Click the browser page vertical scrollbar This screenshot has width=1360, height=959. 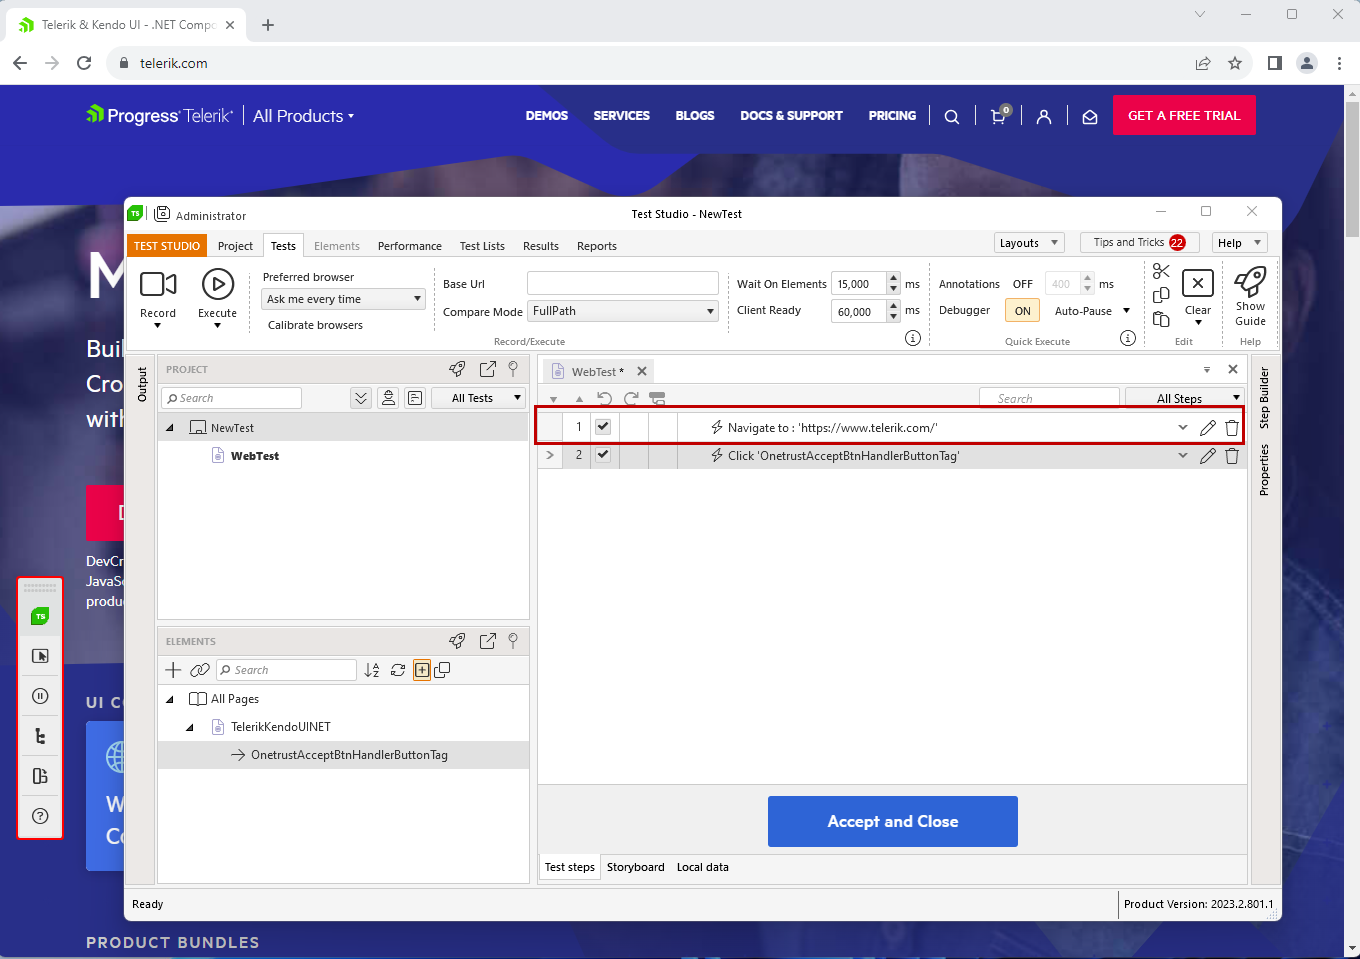pyautogui.click(x=1352, y=170)
